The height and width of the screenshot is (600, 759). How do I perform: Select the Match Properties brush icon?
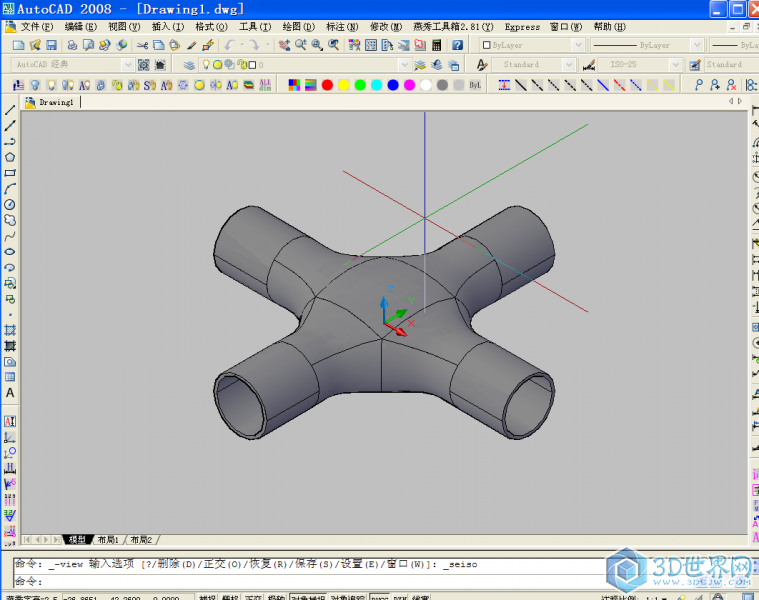pyautogui.click(x=192, y=45)
